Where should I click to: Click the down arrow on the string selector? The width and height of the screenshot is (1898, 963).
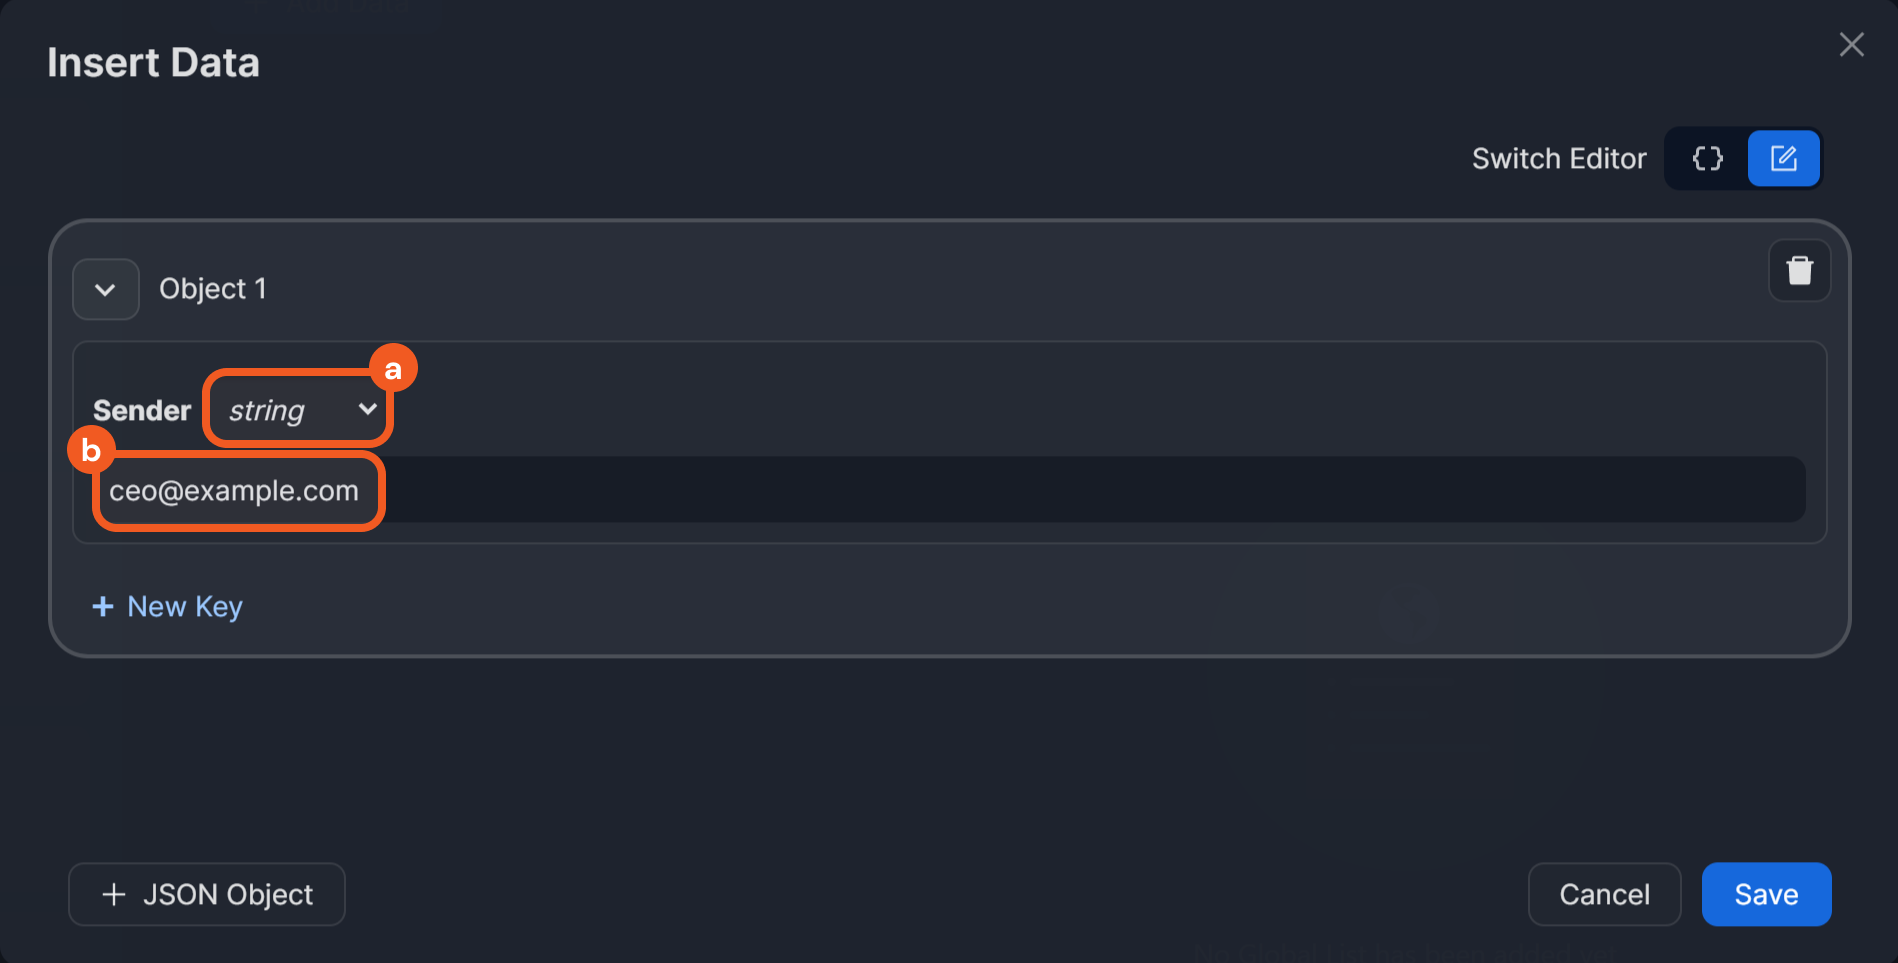pos(367,409)
